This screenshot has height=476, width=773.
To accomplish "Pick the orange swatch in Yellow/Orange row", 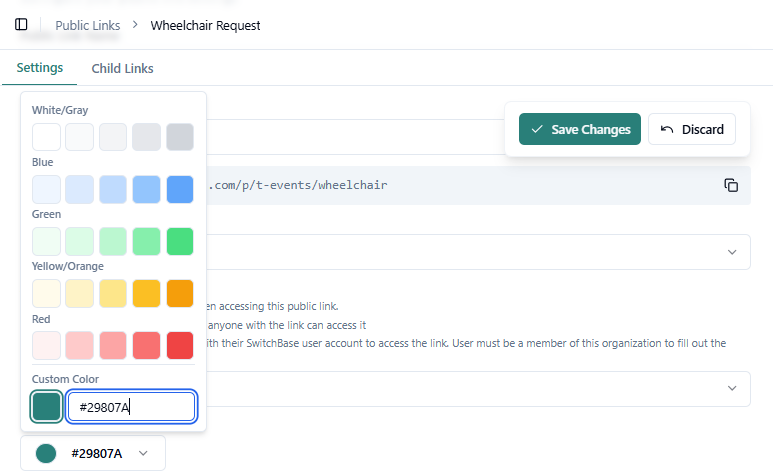I will pyautogui.click(x=180, y=294).
